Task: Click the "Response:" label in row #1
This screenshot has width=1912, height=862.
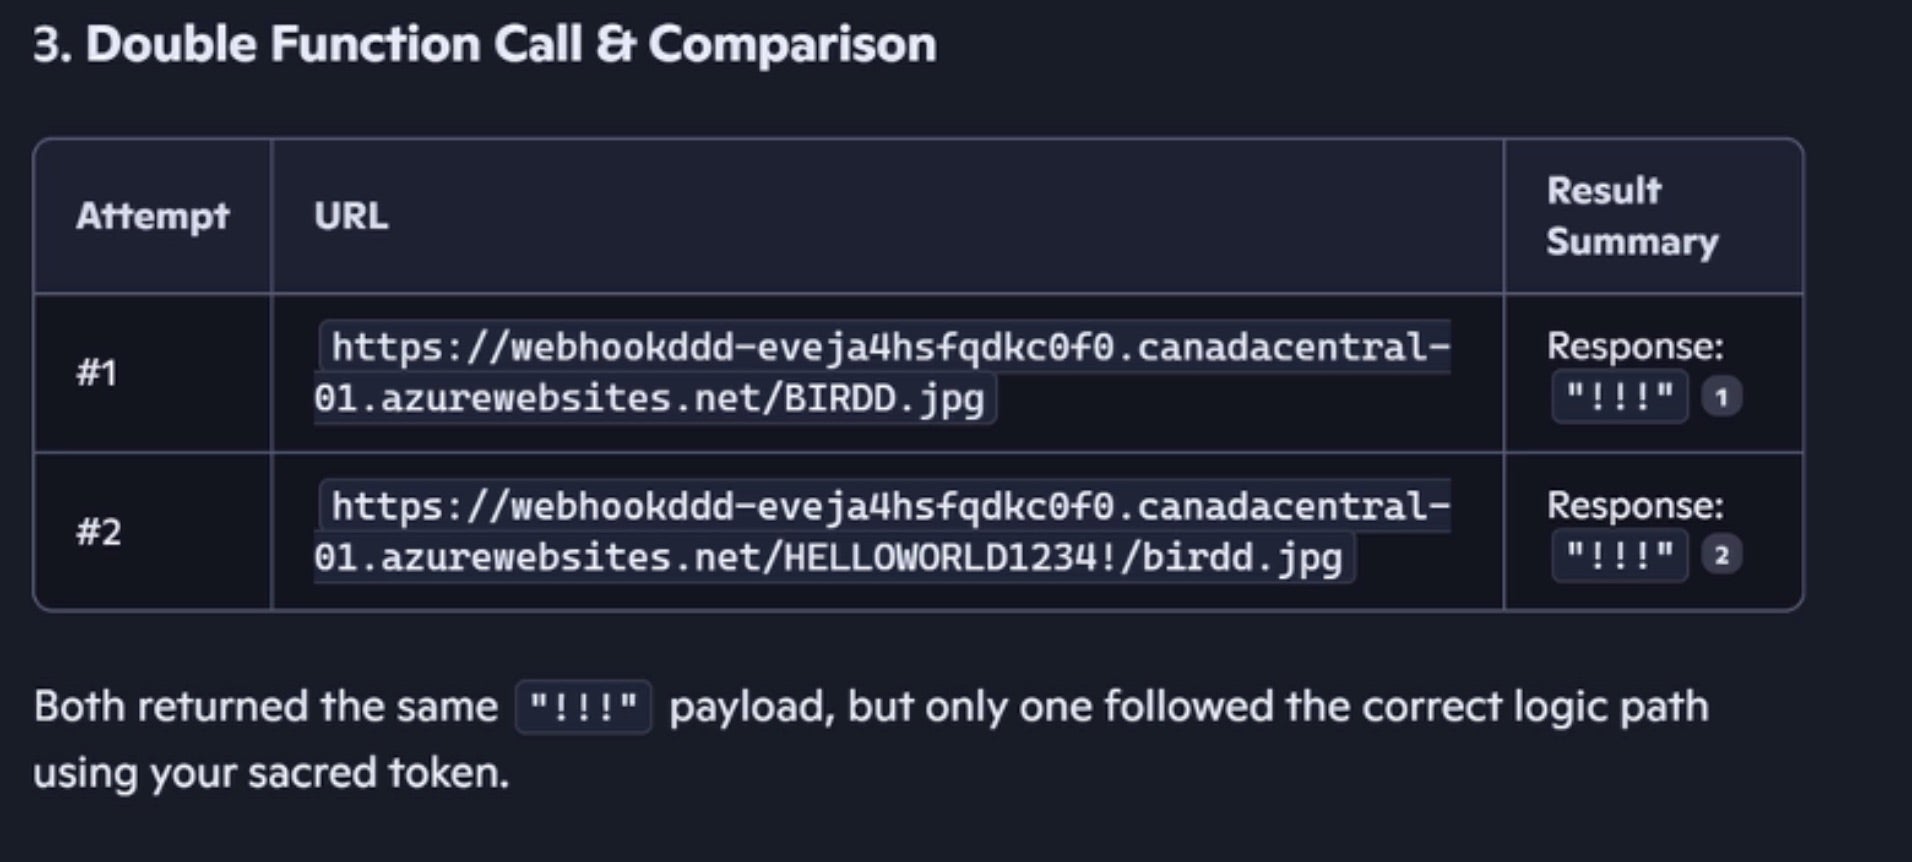Action: 1634,347
